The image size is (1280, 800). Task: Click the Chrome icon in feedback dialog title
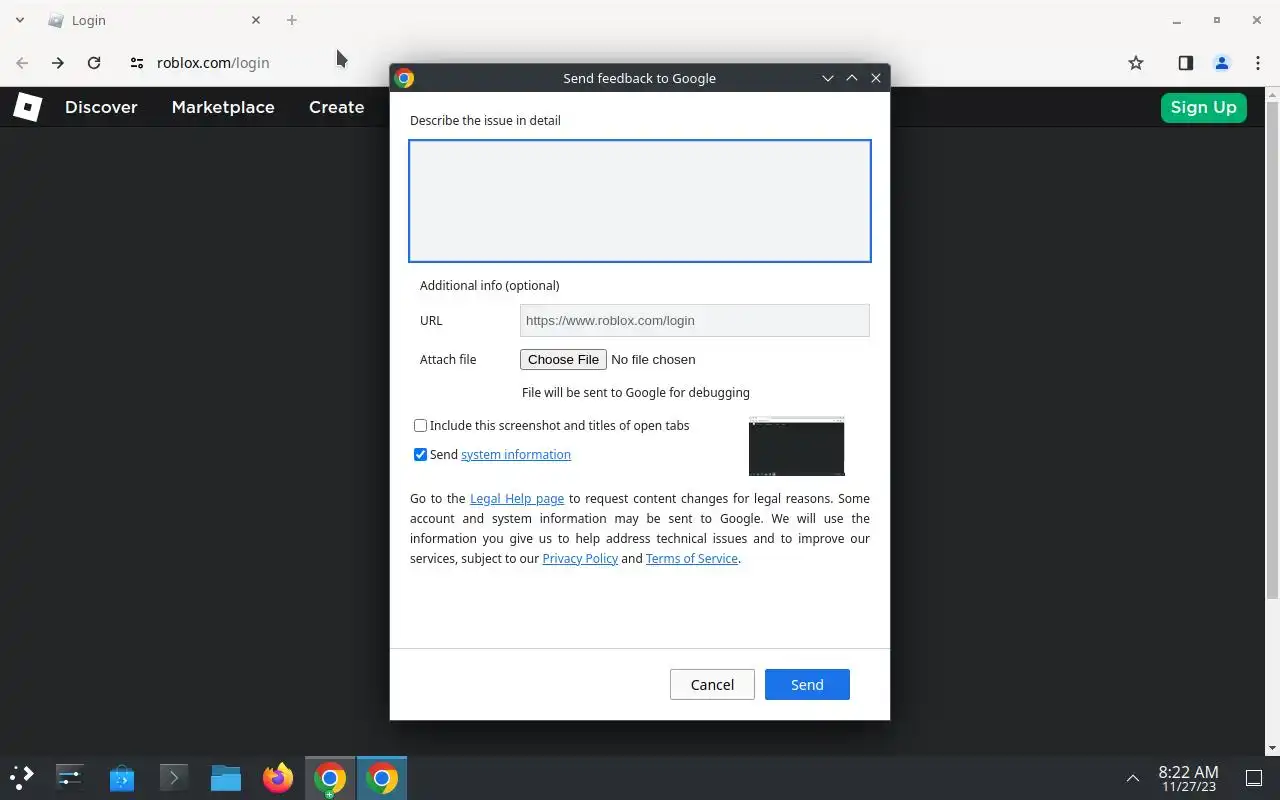coord(405,78)
